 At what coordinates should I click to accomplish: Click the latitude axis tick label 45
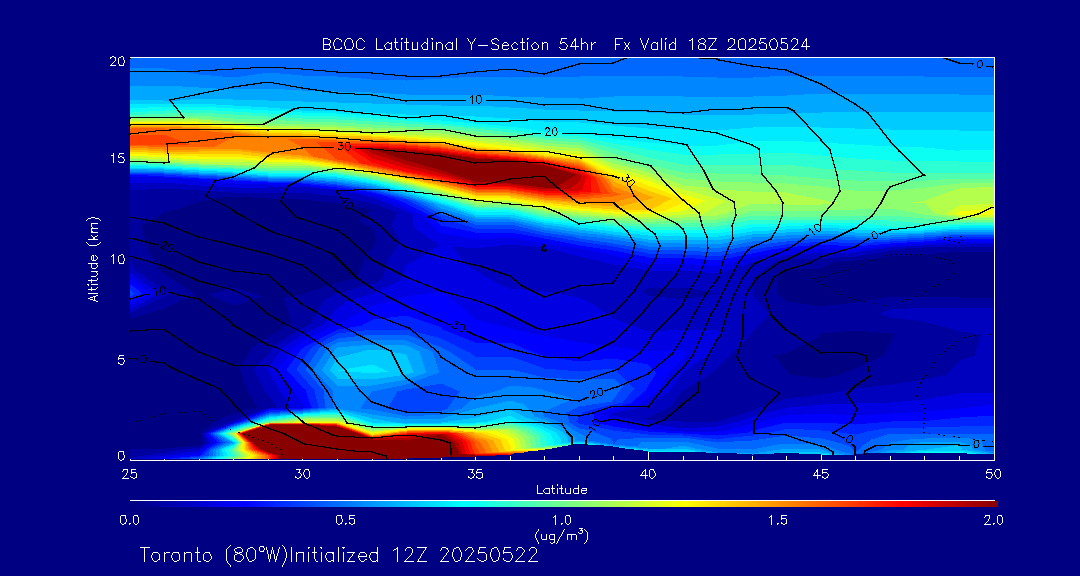point(821,474)
